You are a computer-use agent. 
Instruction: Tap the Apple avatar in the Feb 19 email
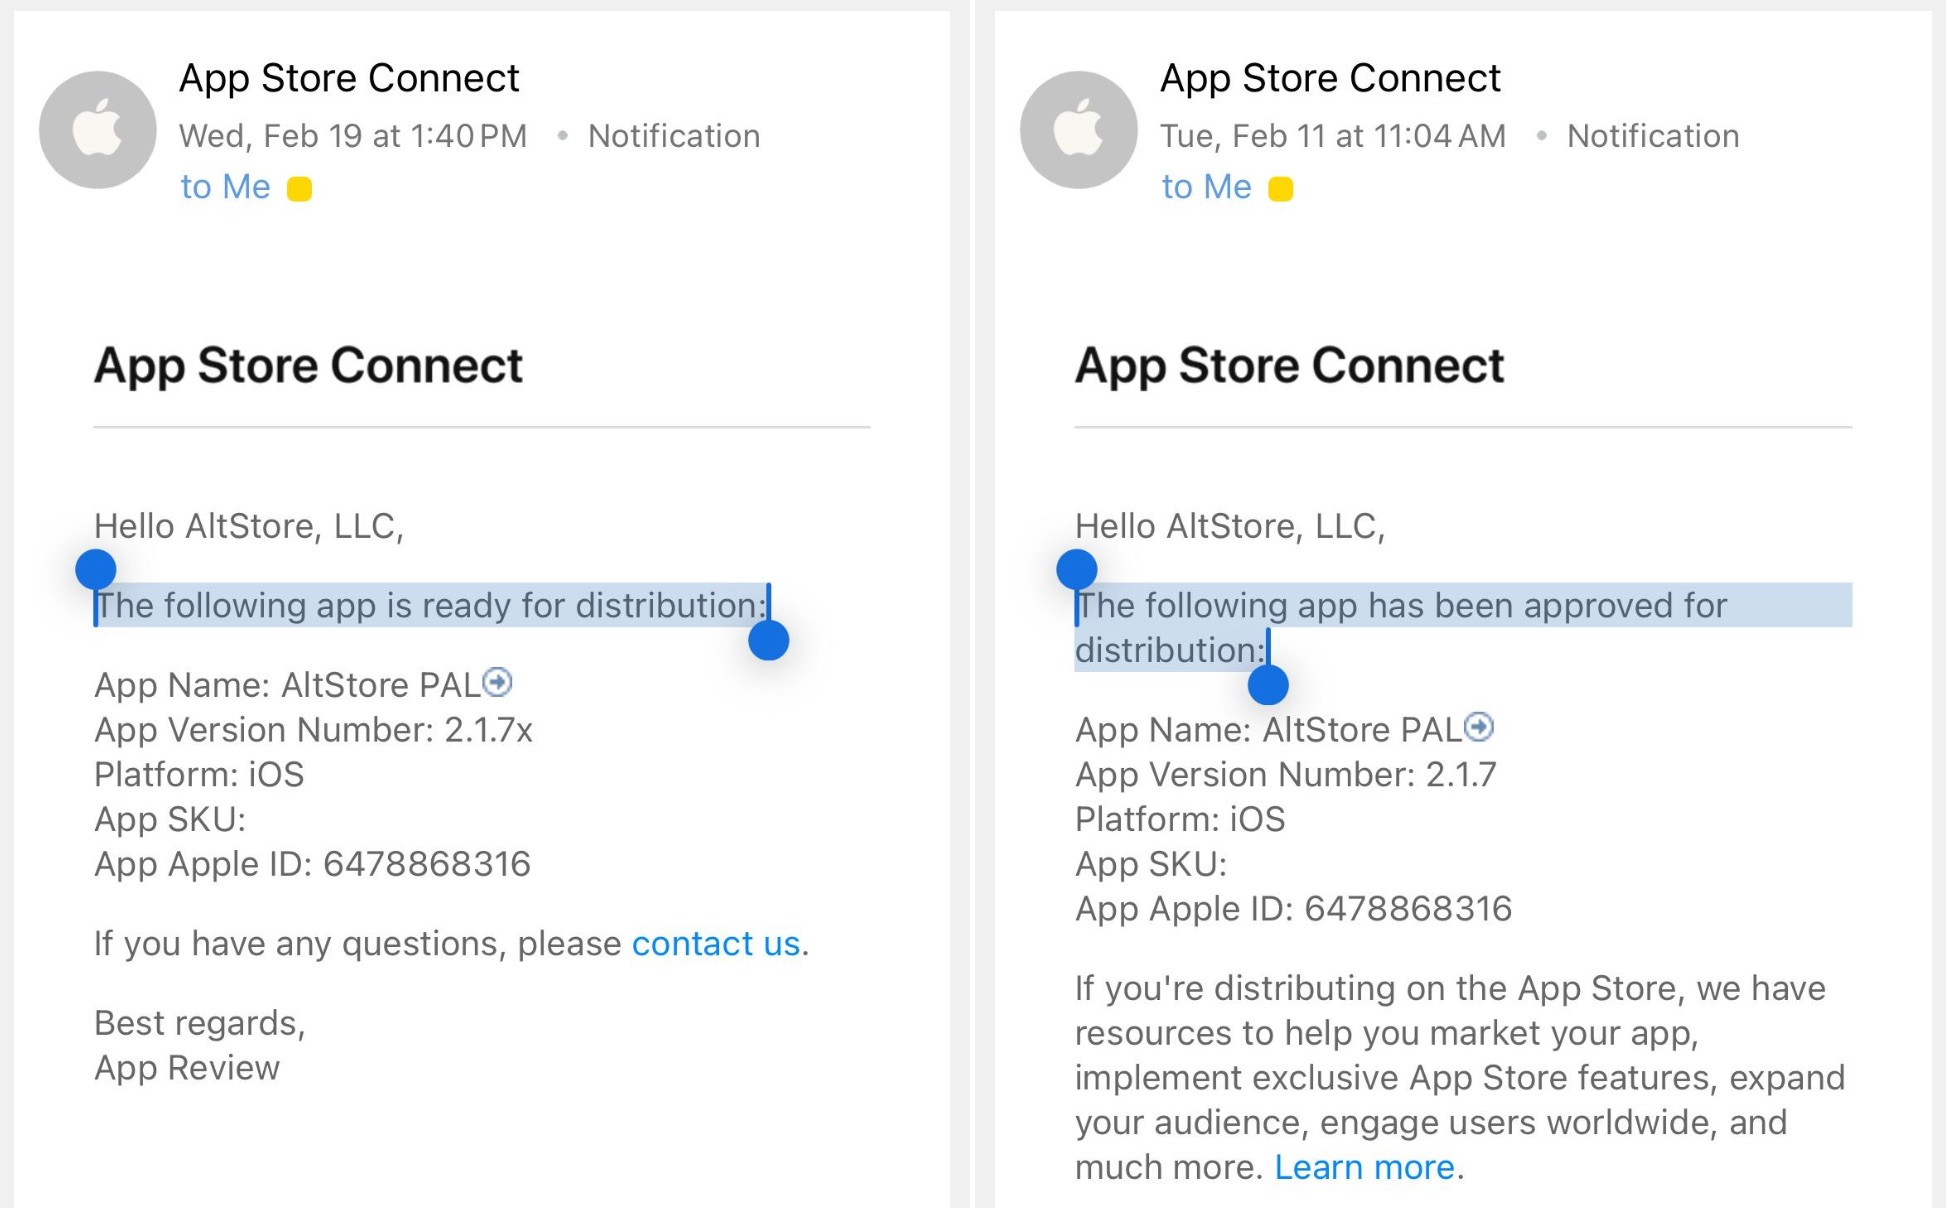click(x=98, y=130)
